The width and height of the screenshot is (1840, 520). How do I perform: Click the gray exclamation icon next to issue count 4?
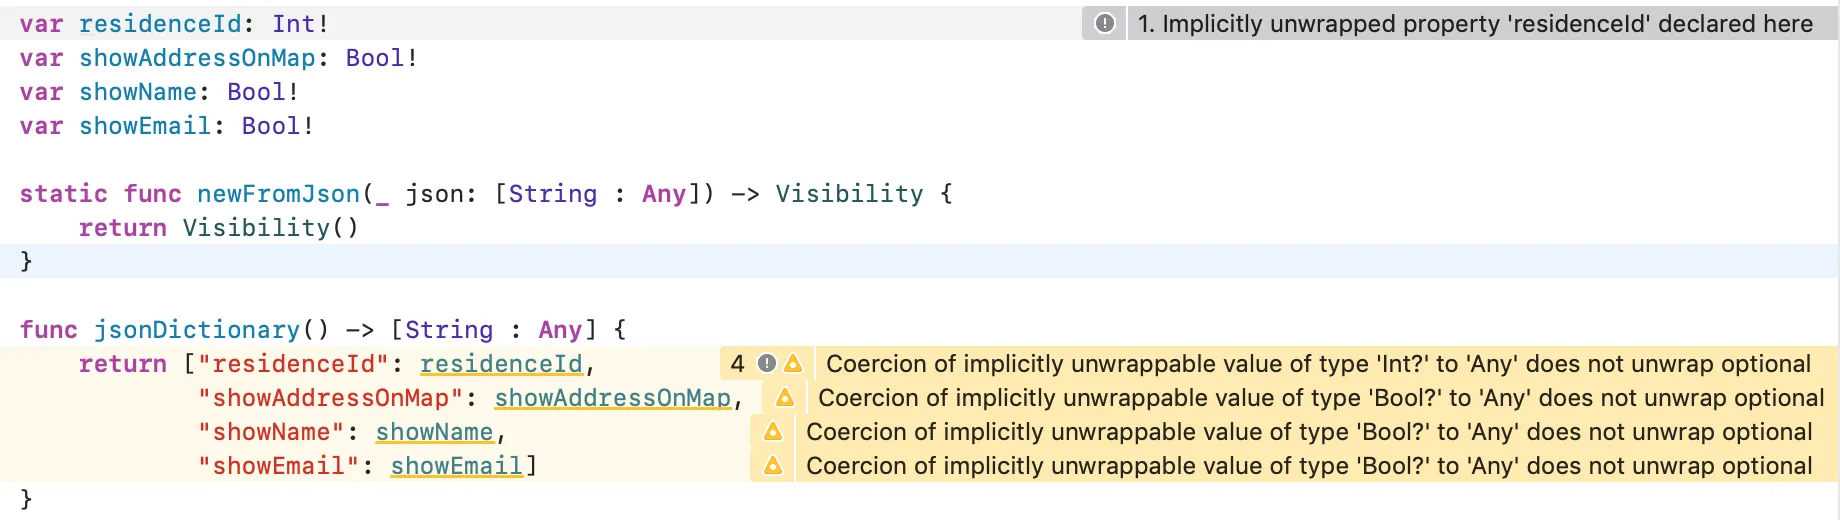(x=767, y=363)
